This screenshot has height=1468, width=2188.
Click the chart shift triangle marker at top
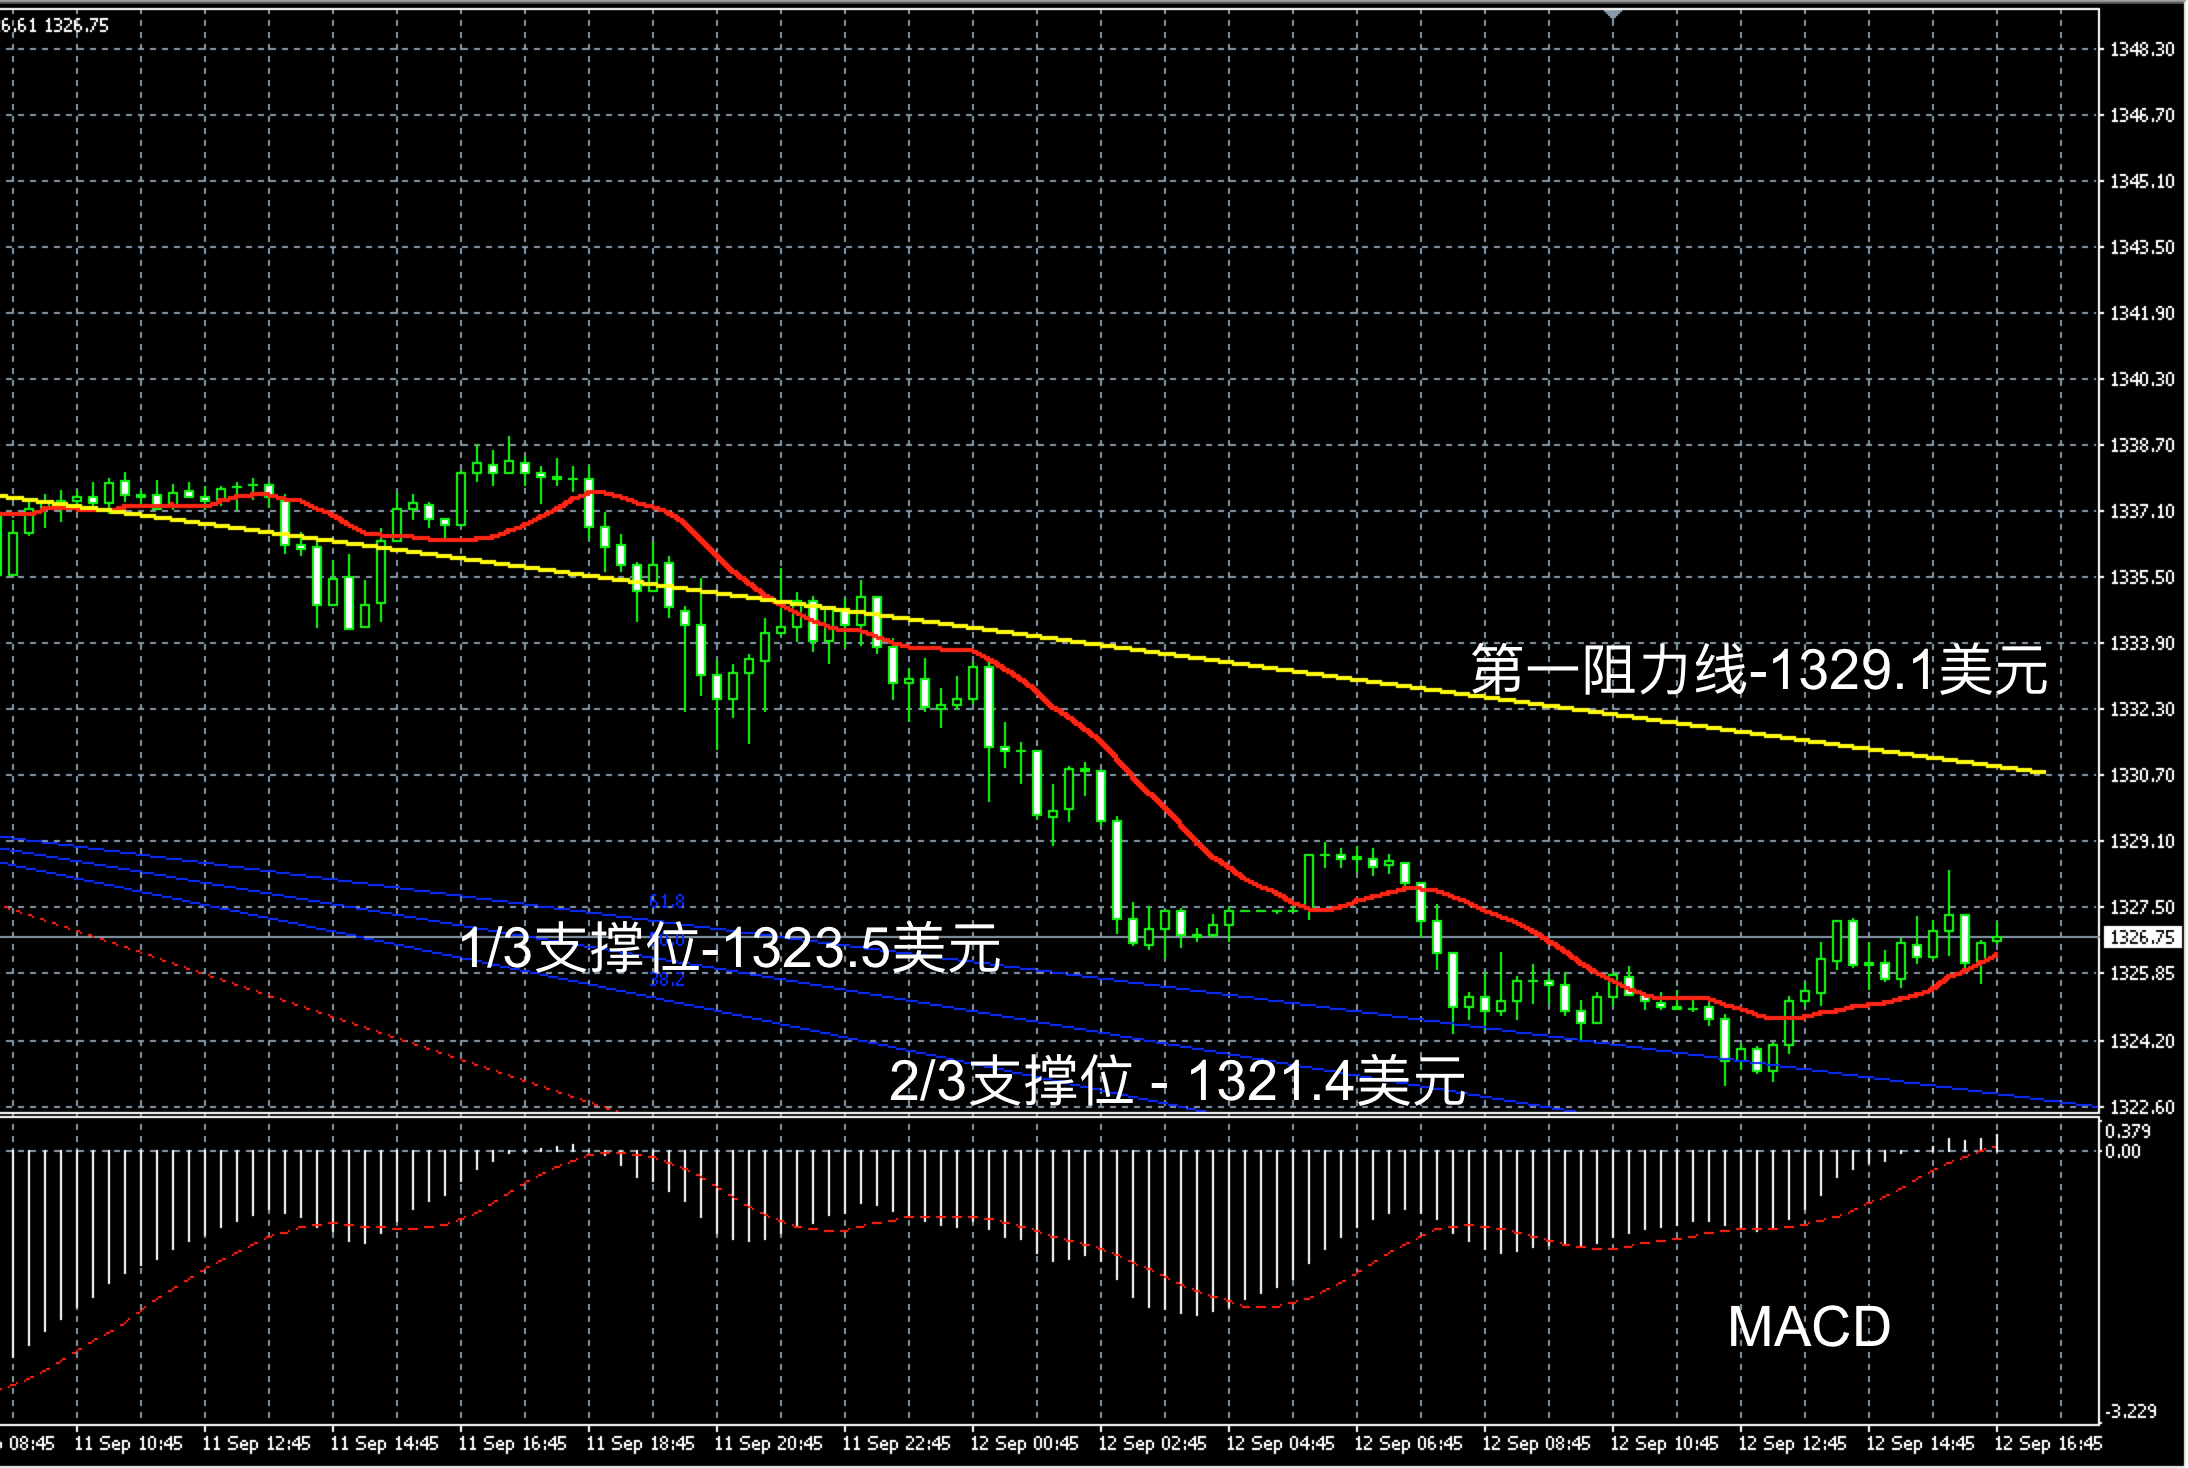point(1612,15)
